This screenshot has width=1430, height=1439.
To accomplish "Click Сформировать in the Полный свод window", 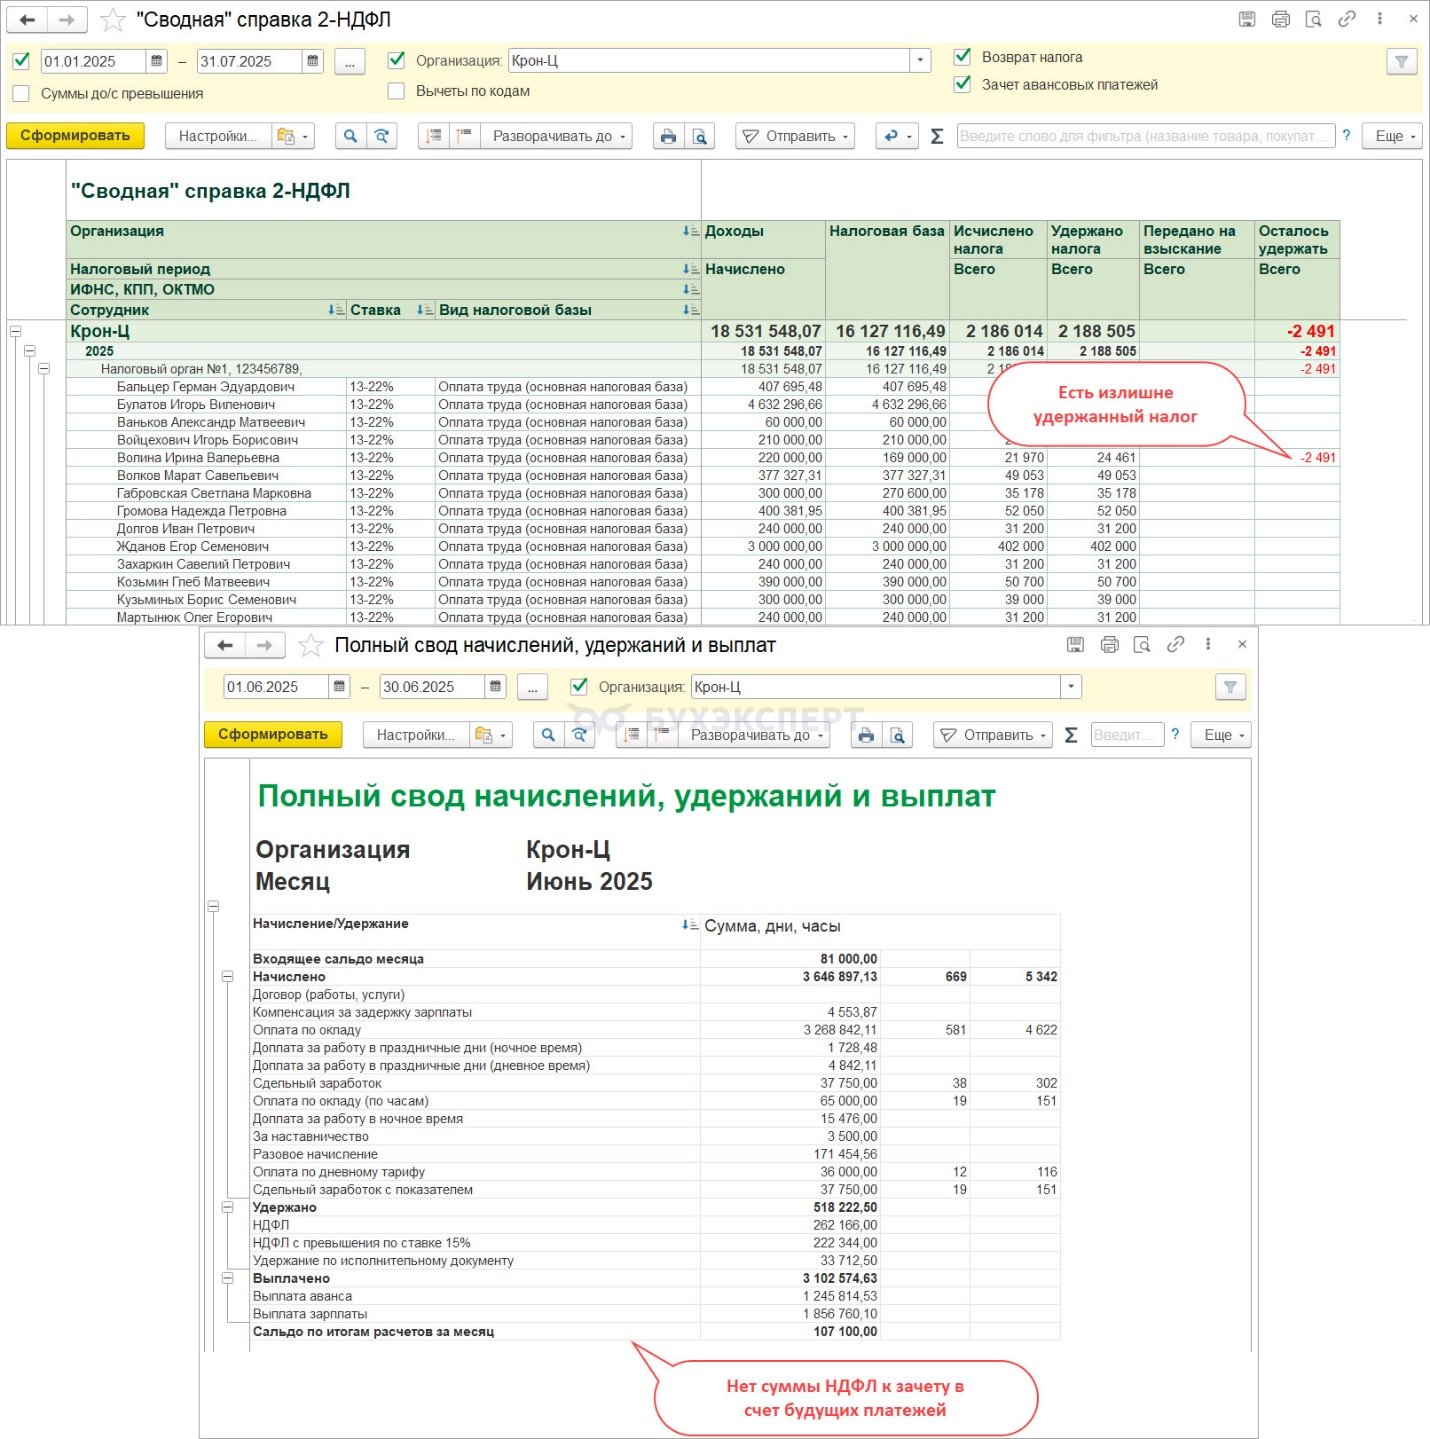I will (x=273, y=735).
